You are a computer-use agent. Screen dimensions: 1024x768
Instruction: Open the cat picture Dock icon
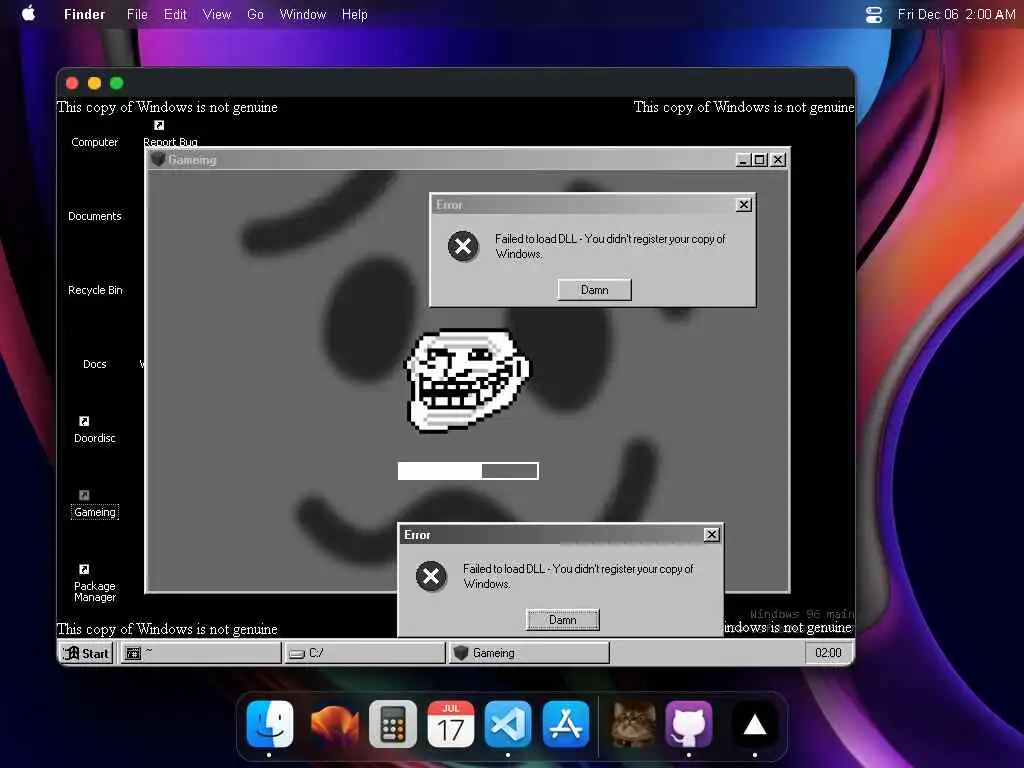pos(633,724)
